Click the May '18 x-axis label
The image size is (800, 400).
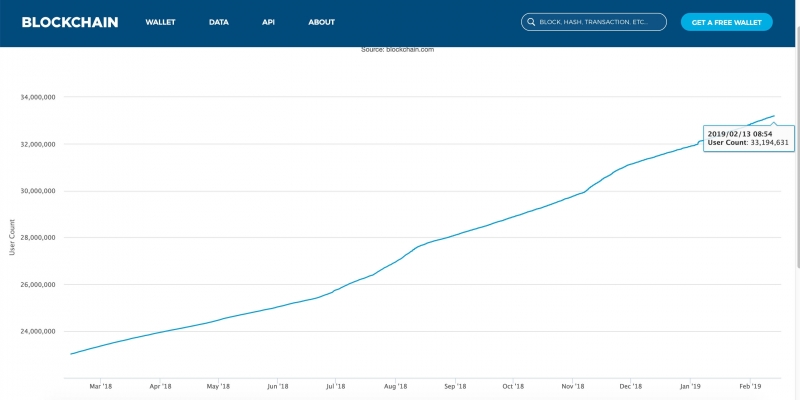[x=218, y=386]
